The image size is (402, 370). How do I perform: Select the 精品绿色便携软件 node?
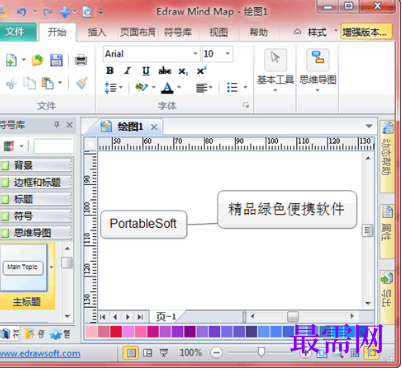[287, 209]
